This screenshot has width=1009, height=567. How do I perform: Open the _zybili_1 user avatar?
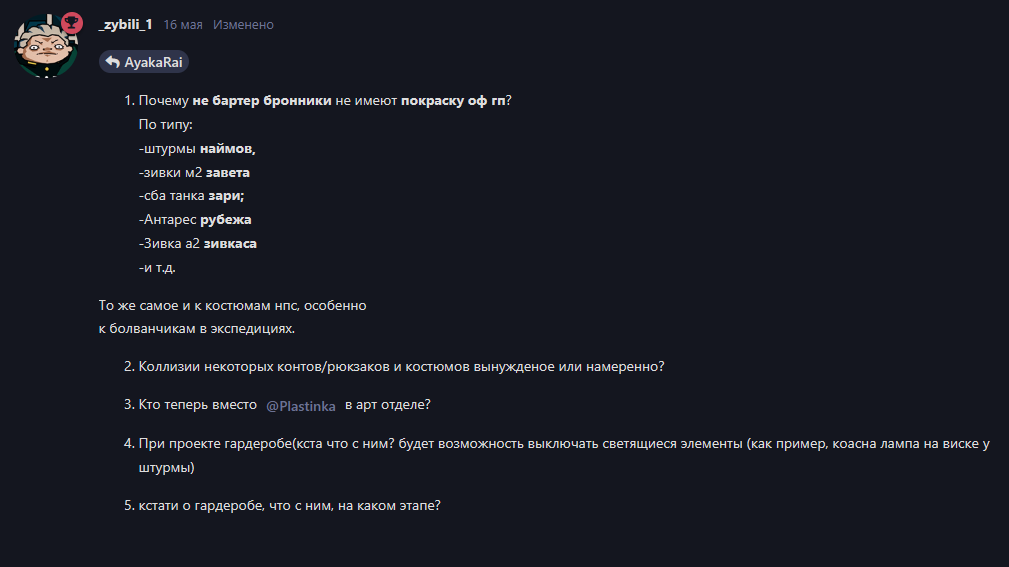[x=45, y=46]
